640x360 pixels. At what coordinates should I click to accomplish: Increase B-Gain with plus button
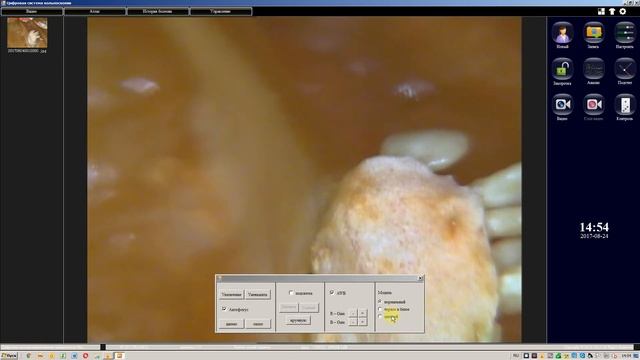coord(362,322)
